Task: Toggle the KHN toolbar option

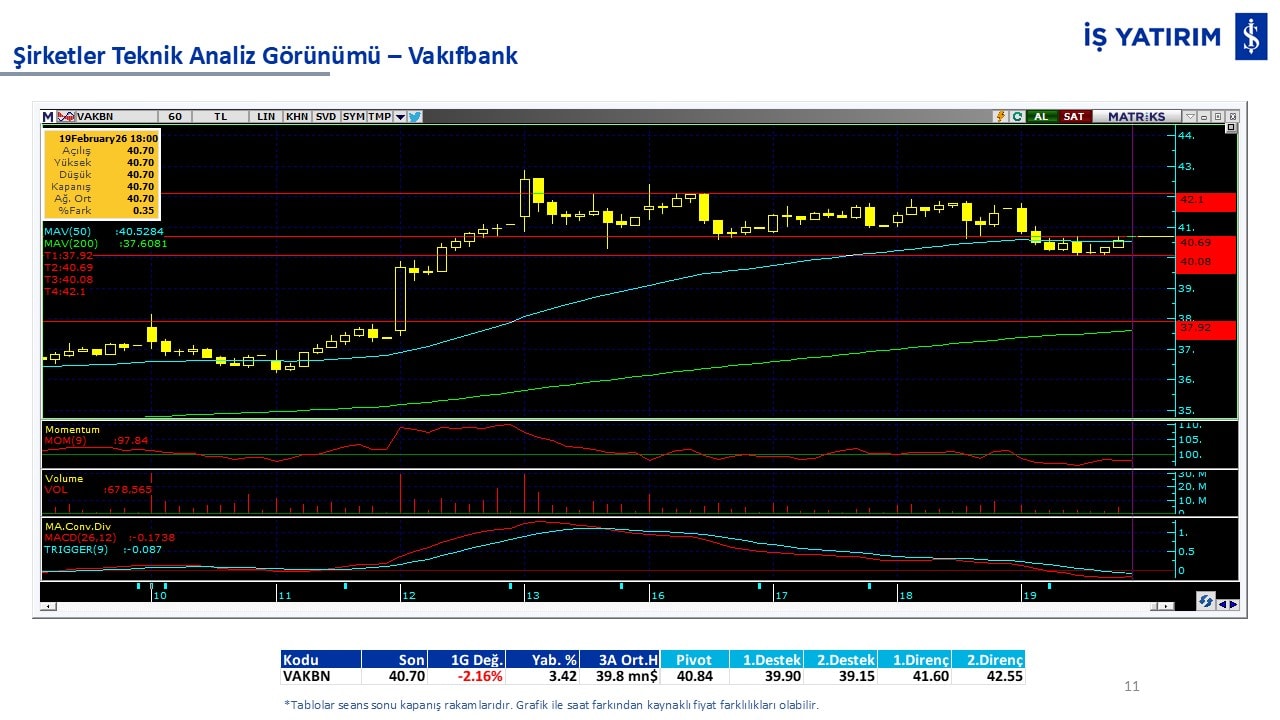Action: click(x=297, y=116)
